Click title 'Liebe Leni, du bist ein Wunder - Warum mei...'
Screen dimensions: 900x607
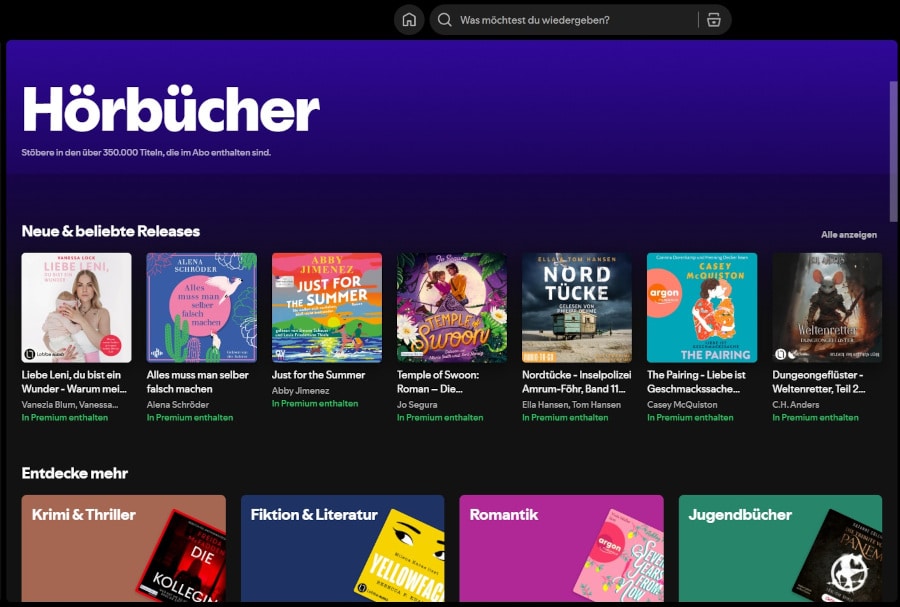point(74,382)
